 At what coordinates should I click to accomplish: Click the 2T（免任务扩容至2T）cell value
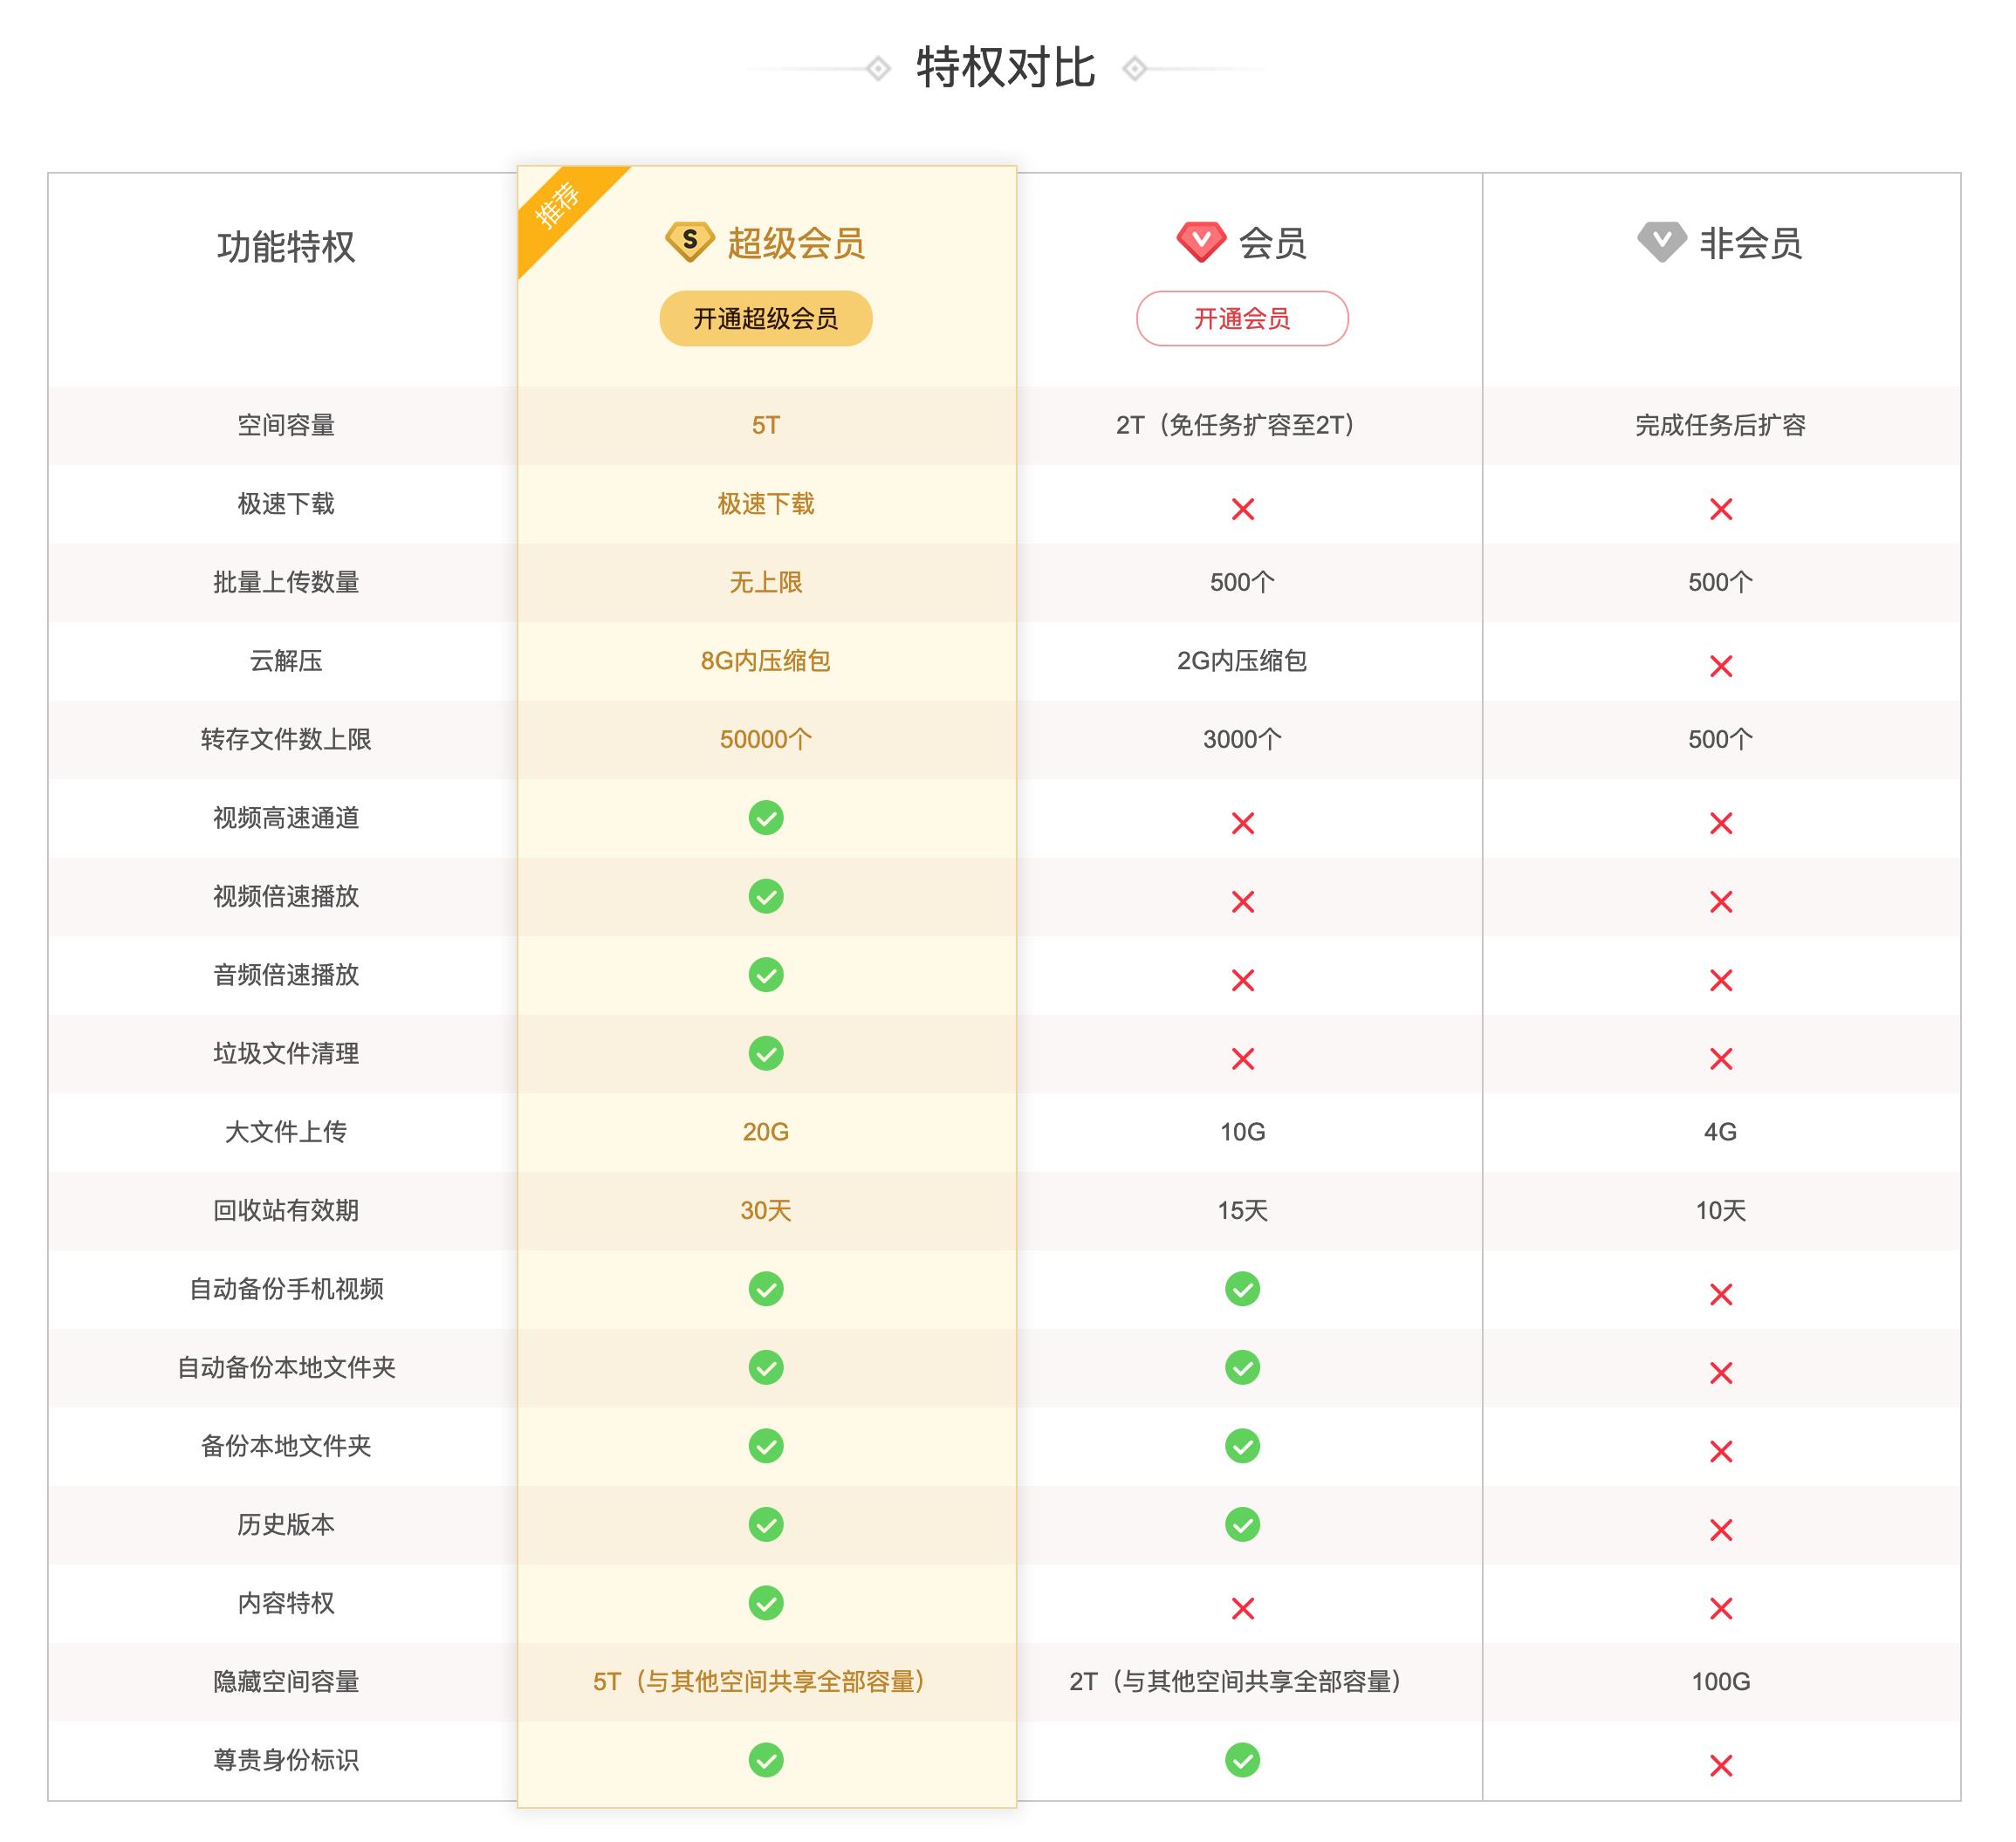click(x=1243, y=425)
